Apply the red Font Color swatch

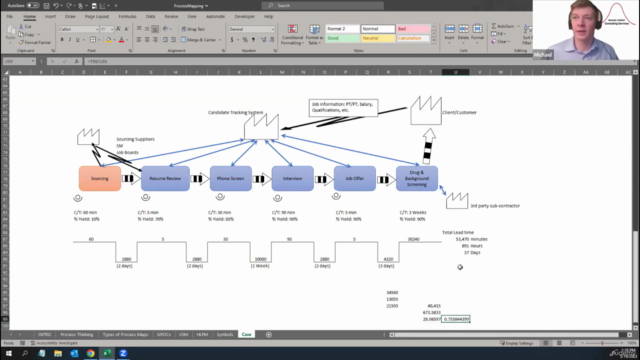(x=121, y=40)
